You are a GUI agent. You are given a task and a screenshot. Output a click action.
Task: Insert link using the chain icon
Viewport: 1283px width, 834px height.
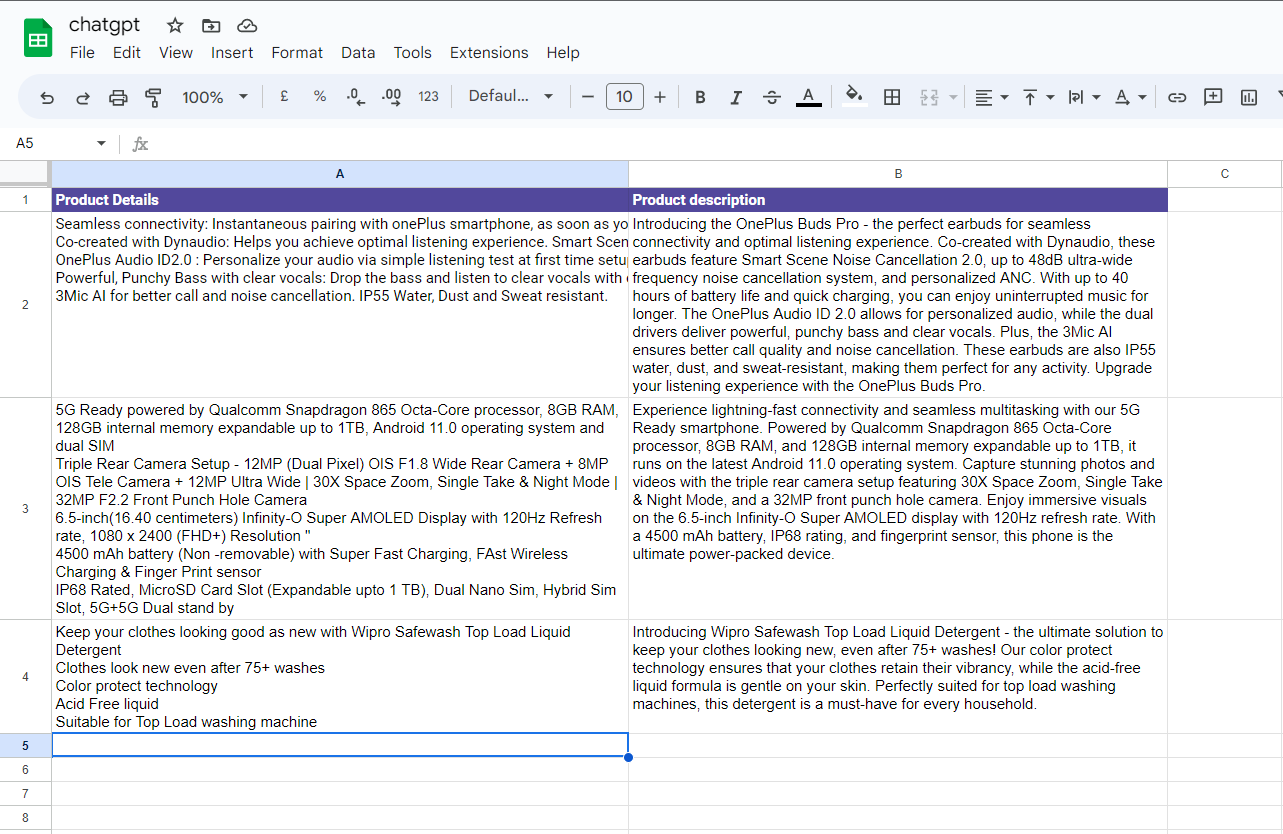click(x=1177, y=97)
